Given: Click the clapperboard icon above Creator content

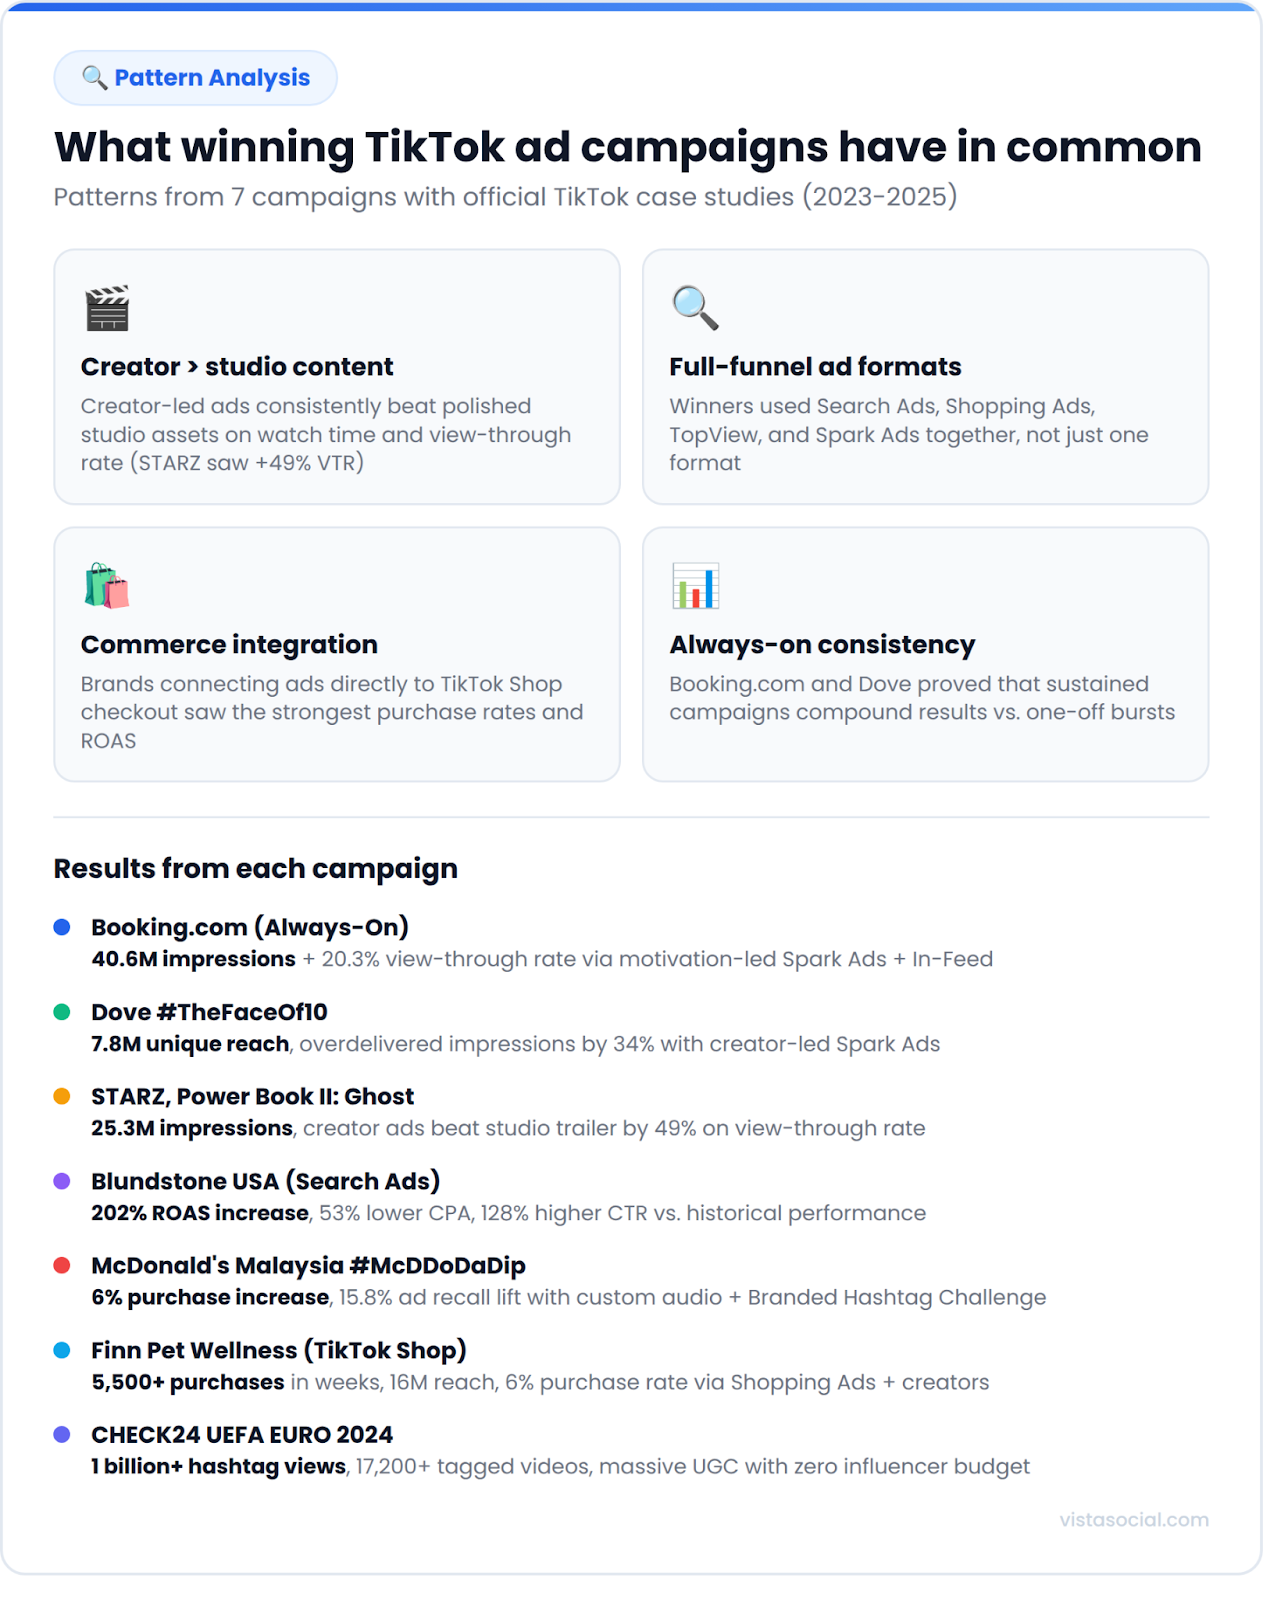Looking at the screenshot, I should (x=107, y=307).
